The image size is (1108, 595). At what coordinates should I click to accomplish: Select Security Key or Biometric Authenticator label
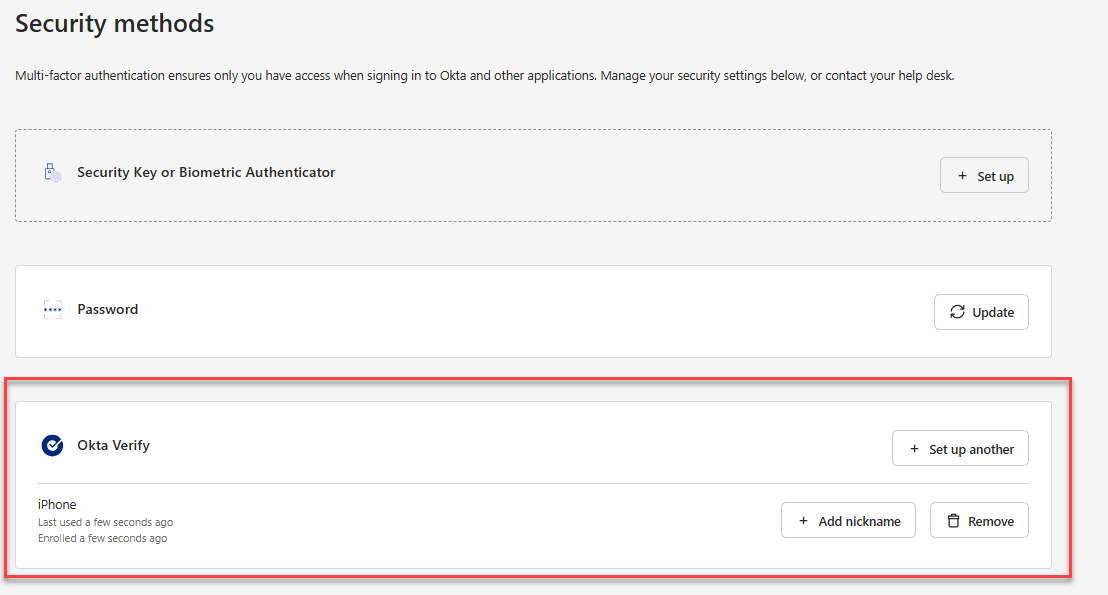coord(206,172)
